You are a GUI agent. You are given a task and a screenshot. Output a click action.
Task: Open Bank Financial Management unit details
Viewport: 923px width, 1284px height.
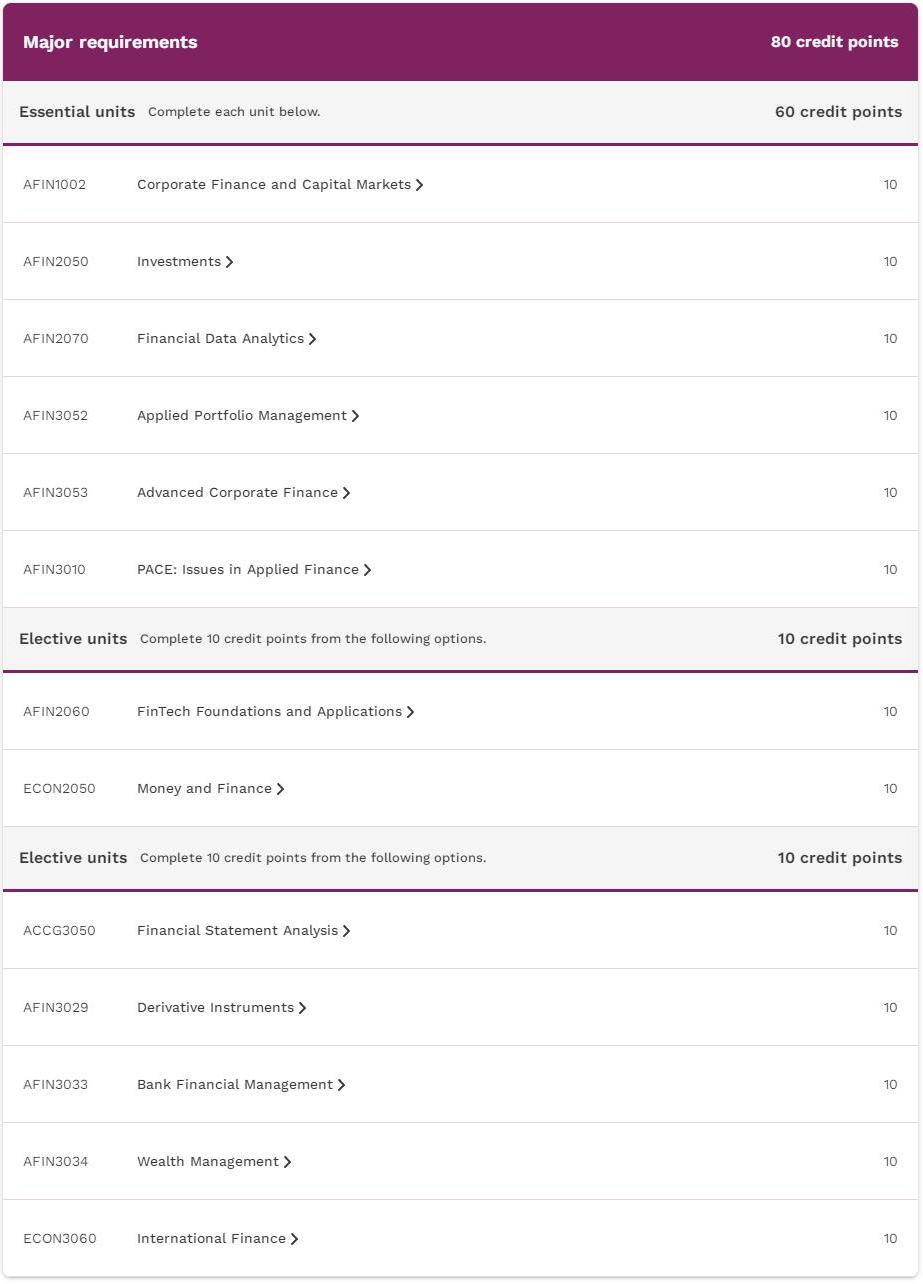point(240,1085)
